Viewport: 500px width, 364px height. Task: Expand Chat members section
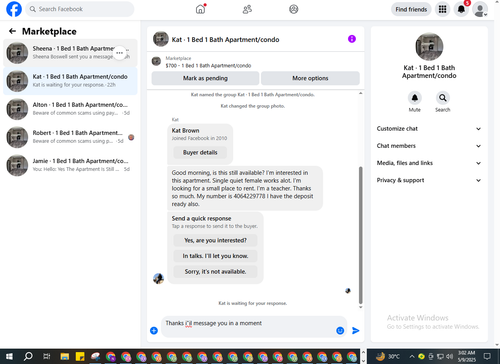click(x=429, y=146)
